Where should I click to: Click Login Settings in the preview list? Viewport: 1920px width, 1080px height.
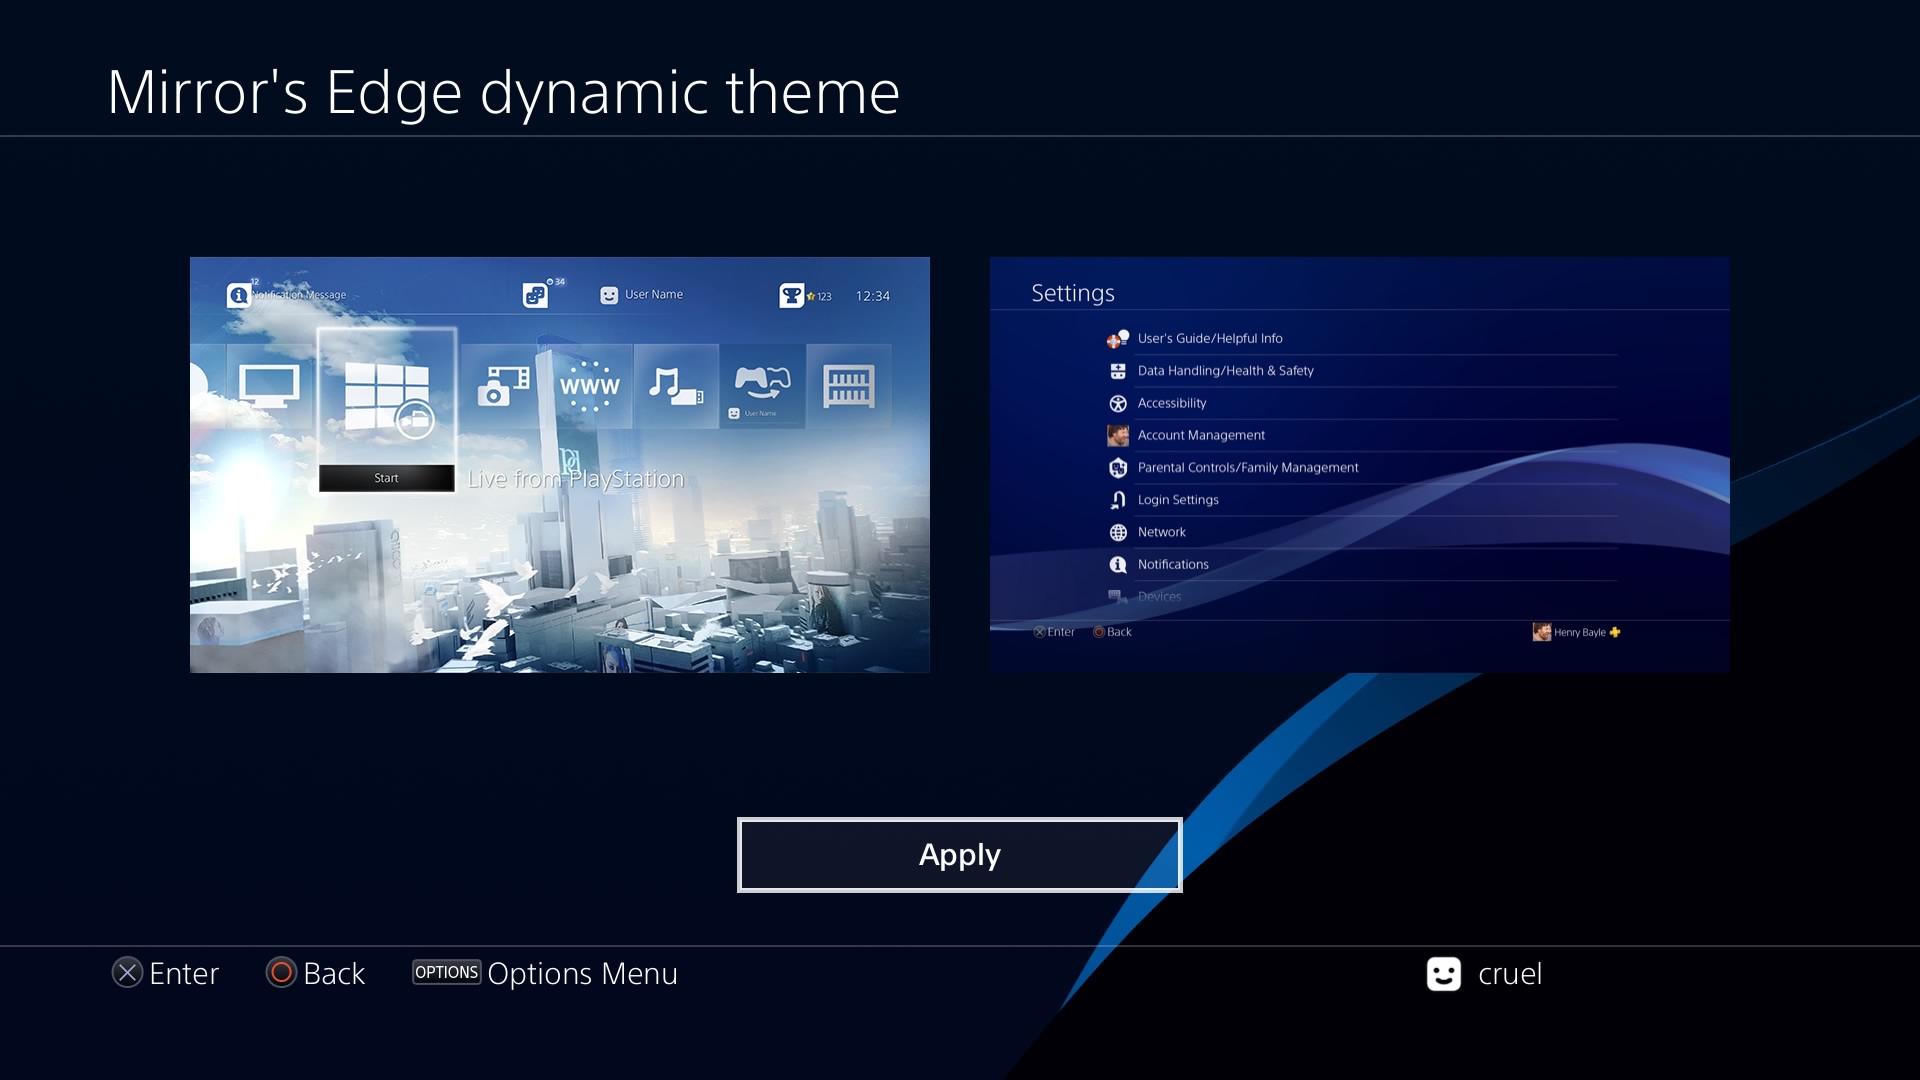[1177, 500]
